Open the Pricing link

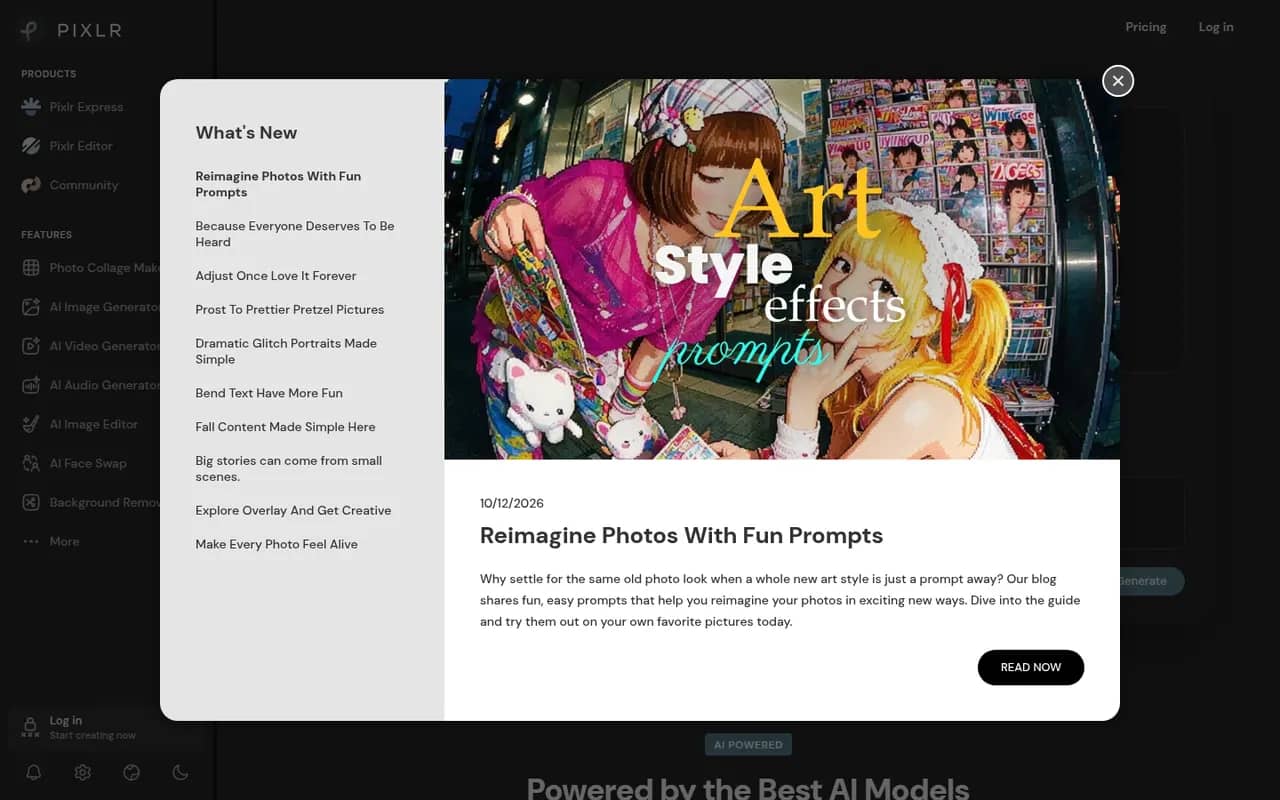pyautogui.click(x=1146, y=27)
